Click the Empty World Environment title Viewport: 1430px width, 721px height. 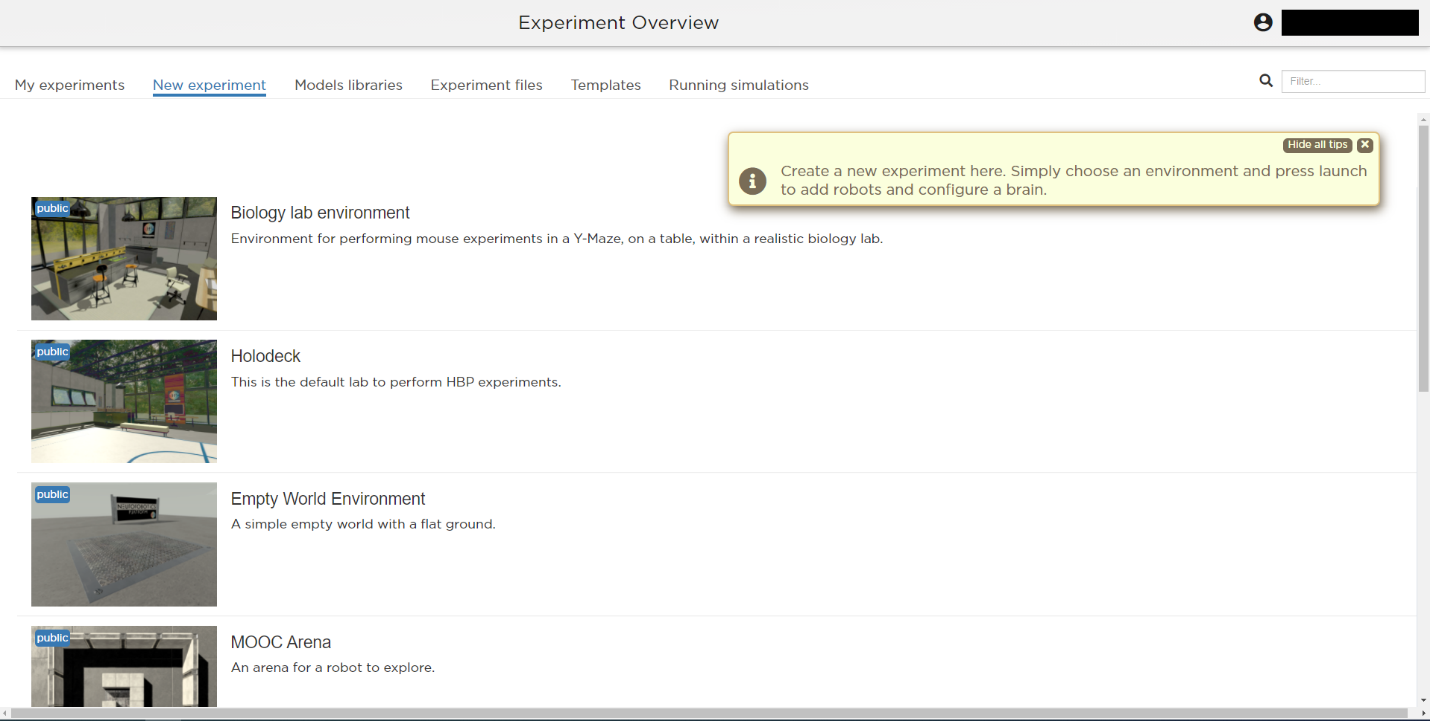click(328, 499)
